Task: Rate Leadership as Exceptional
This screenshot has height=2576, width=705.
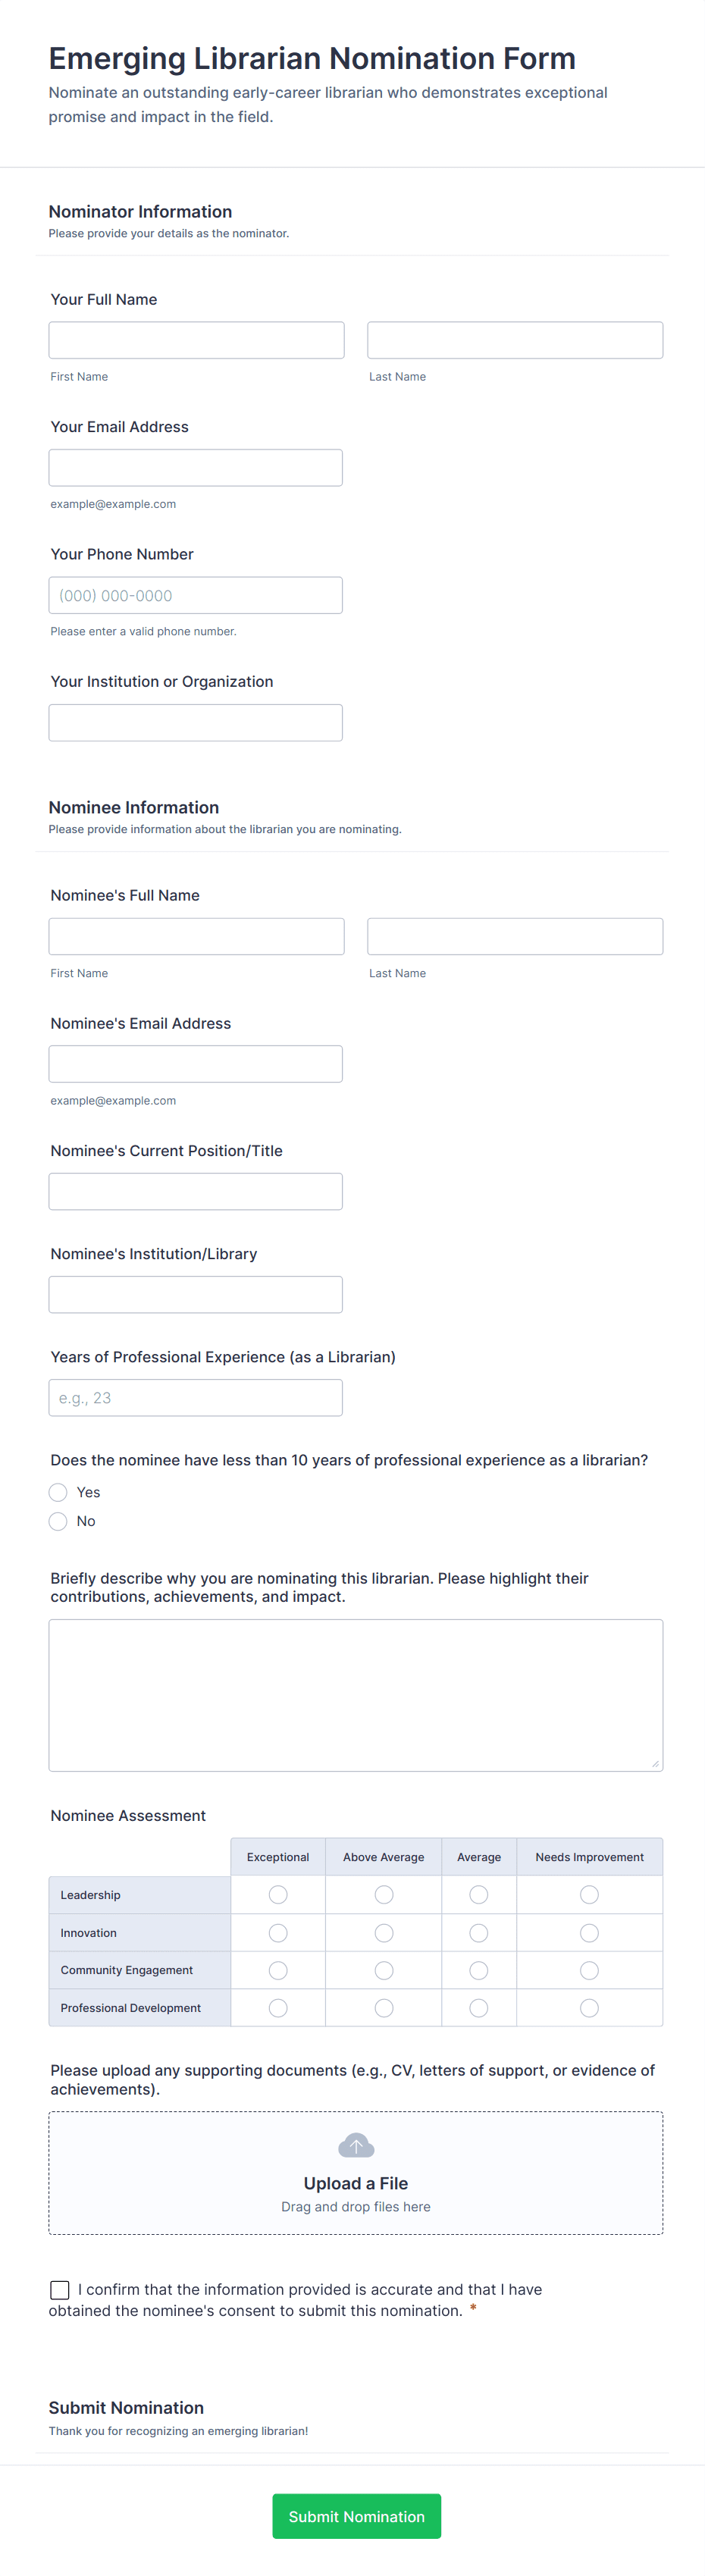Action: coord(278,1894)
